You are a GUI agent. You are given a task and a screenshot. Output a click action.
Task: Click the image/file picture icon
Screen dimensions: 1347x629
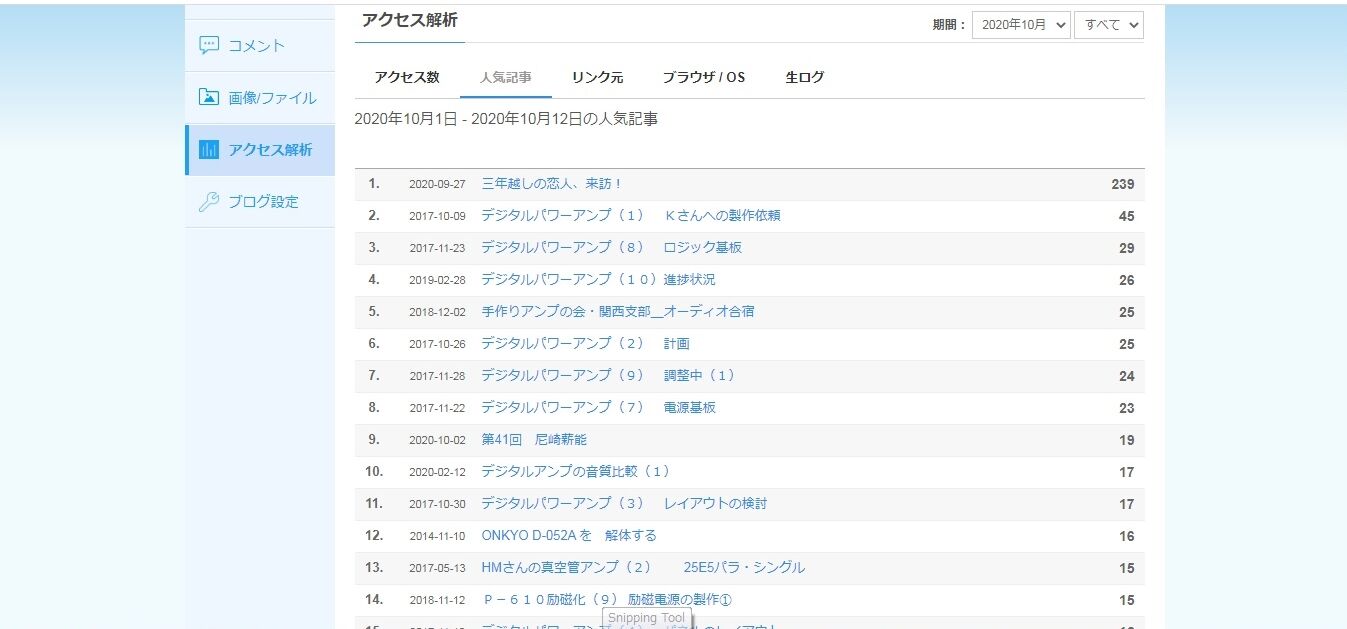tap(209, 97)
